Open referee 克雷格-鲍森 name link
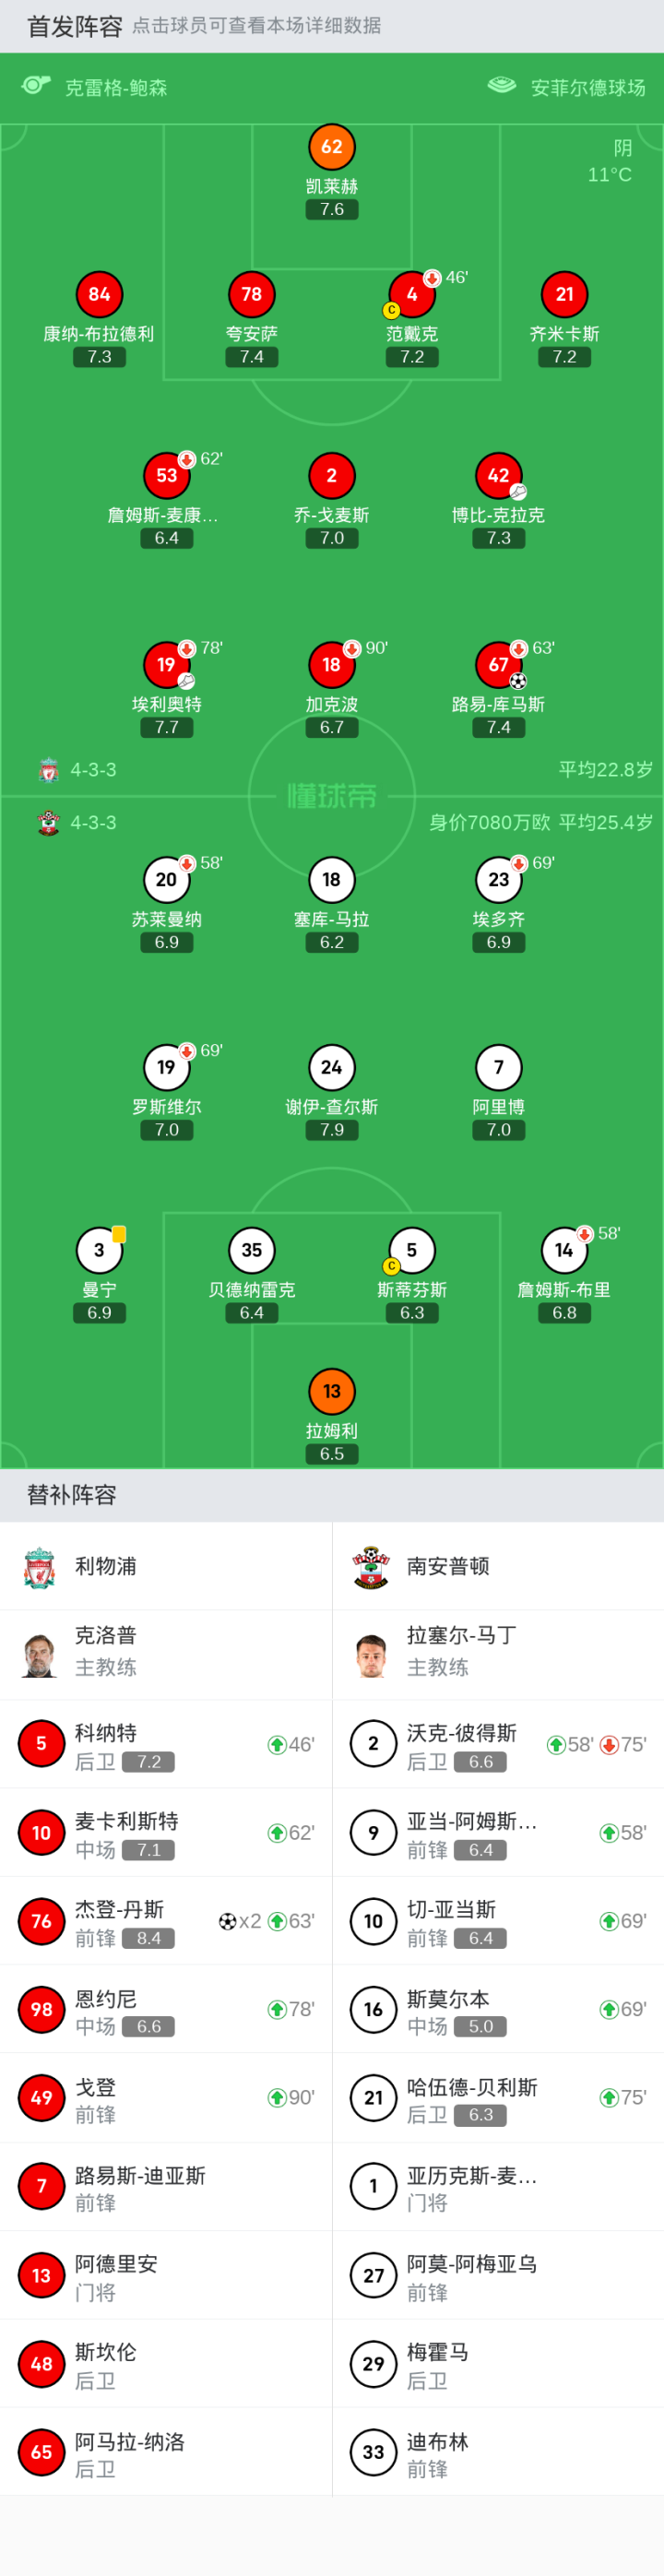Image resolution: width=664 pixels, height=2576 pixels. [116, 88]
